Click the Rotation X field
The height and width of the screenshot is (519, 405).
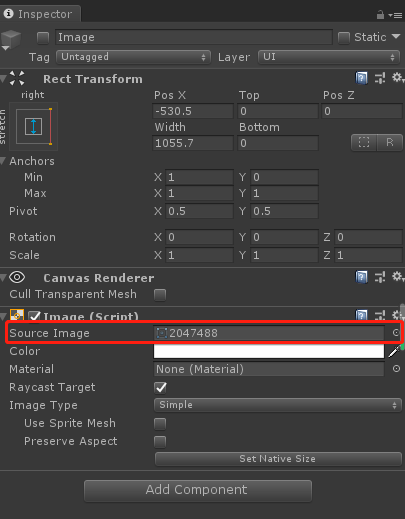pyautogui.click(x=199, y=237)
